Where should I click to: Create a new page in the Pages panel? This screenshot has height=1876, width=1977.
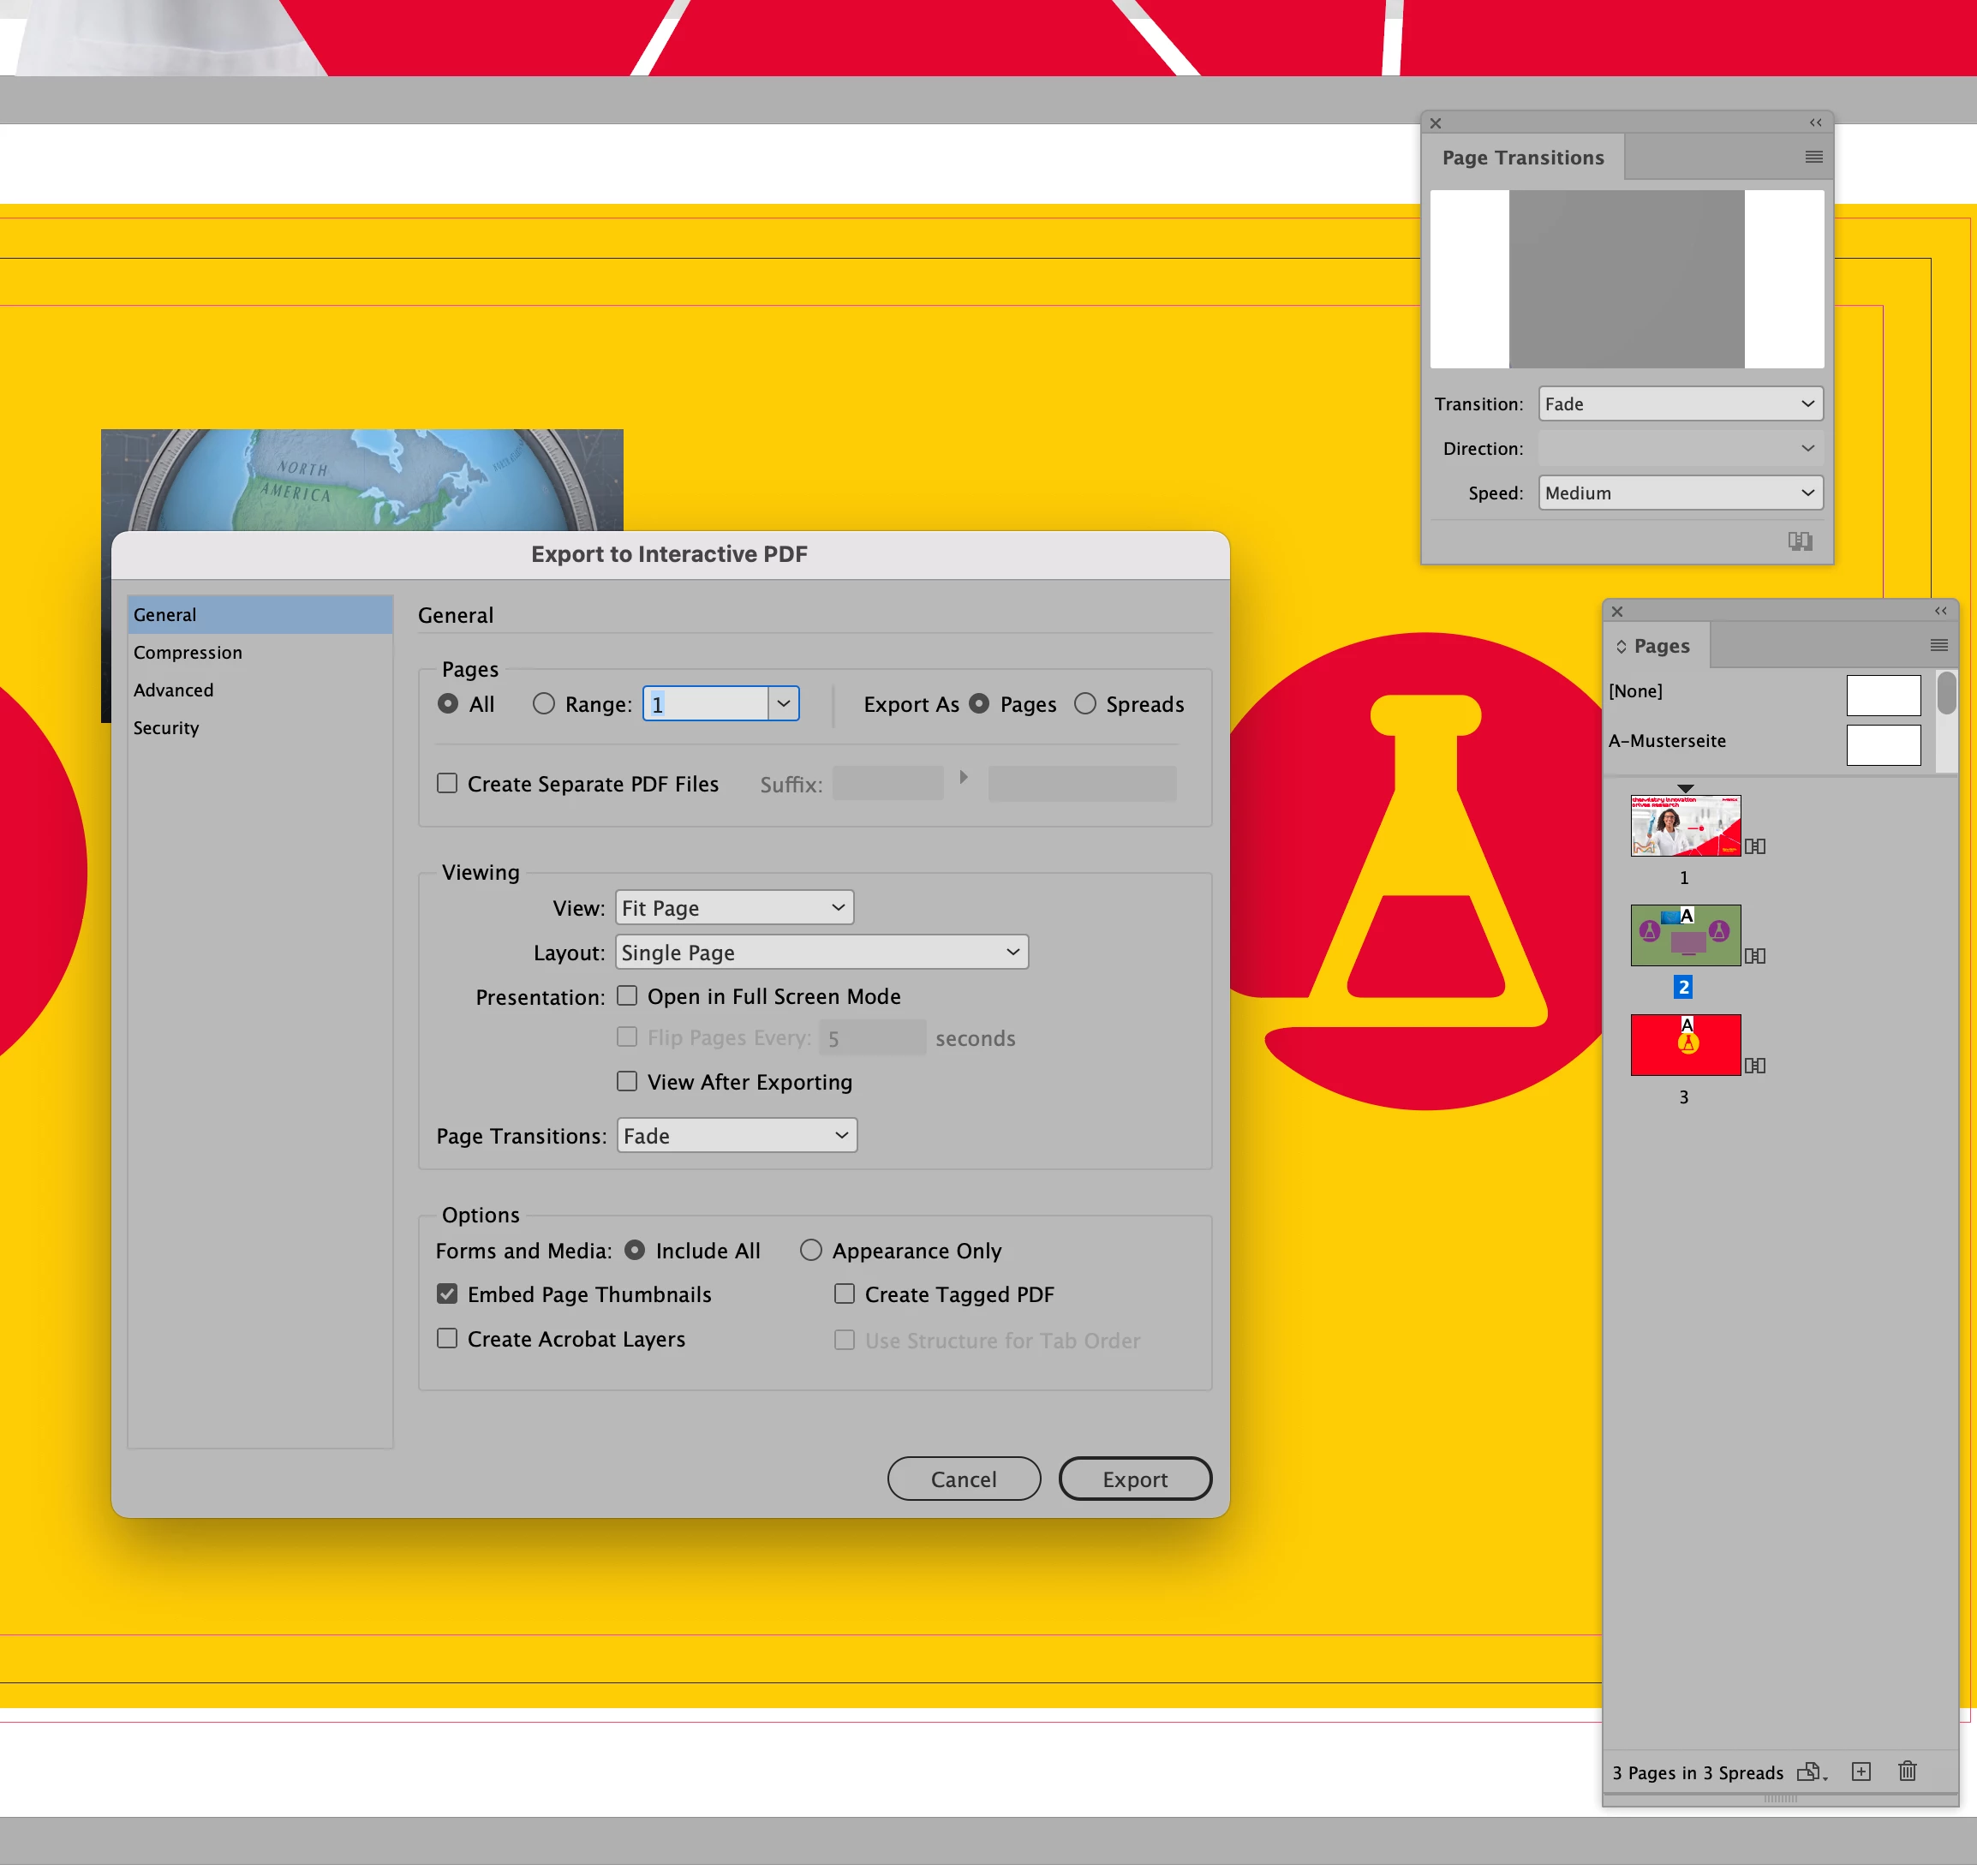(x=1861, y=1772)
